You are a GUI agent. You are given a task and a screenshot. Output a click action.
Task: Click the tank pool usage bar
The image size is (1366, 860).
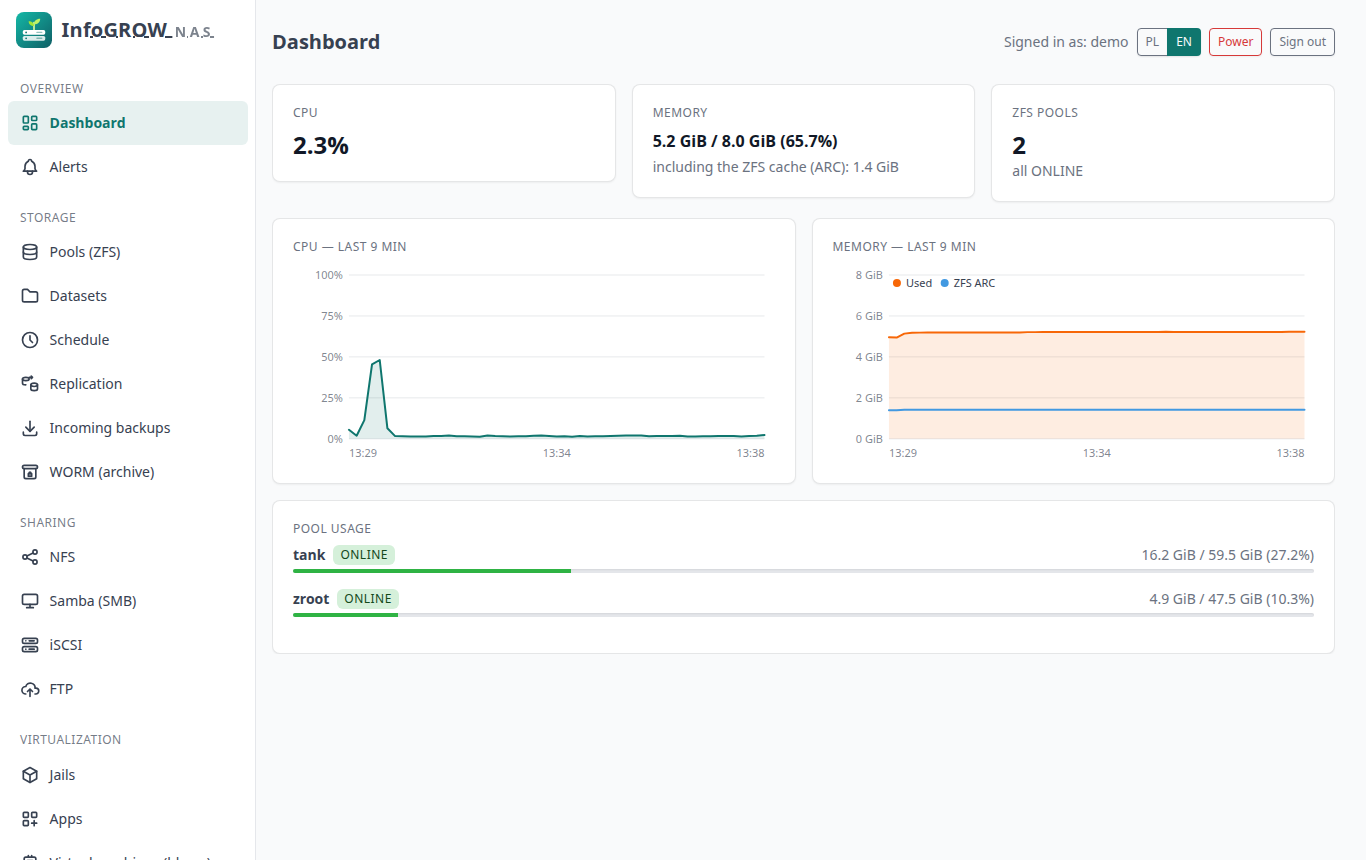pos(803,571)
